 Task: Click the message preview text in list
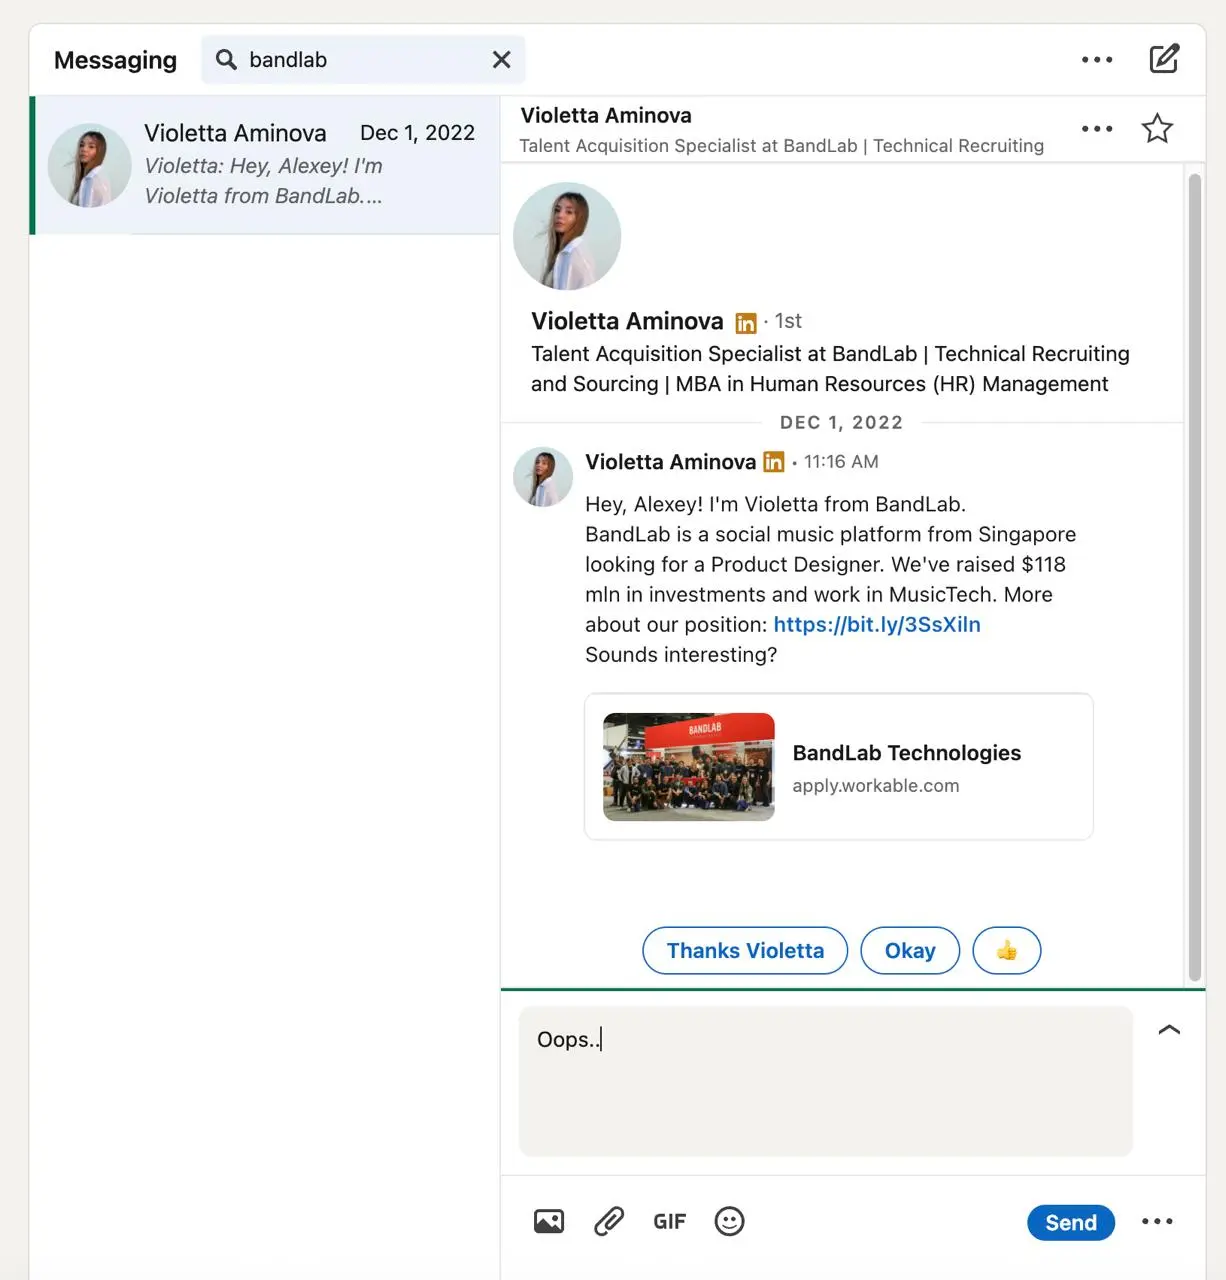point(264,181)
